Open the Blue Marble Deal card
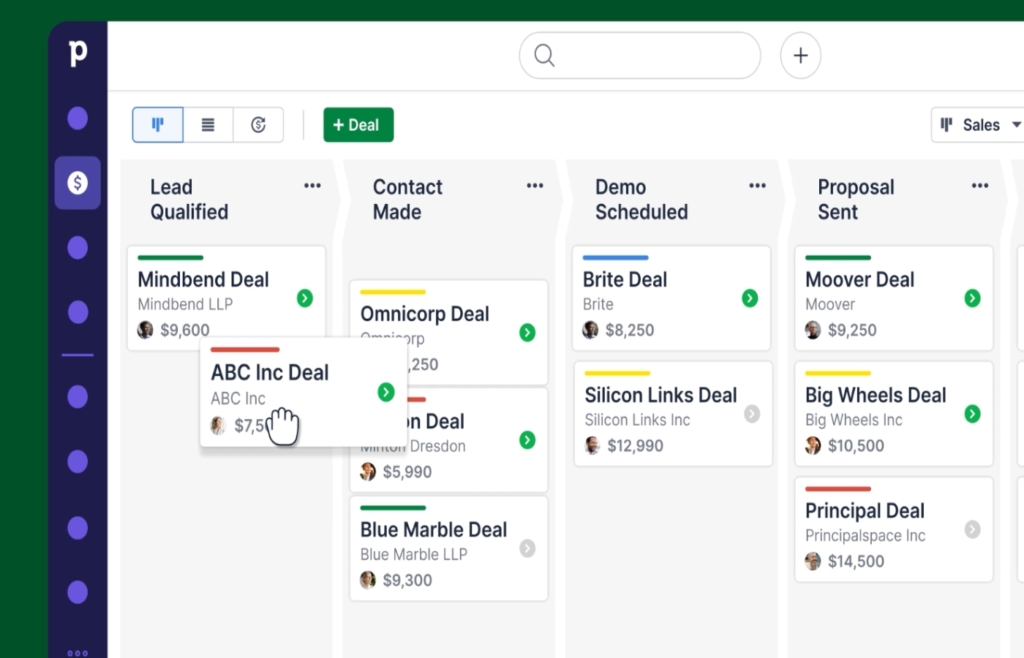This screenshot has width=1024, height=658. pos(433,529)
